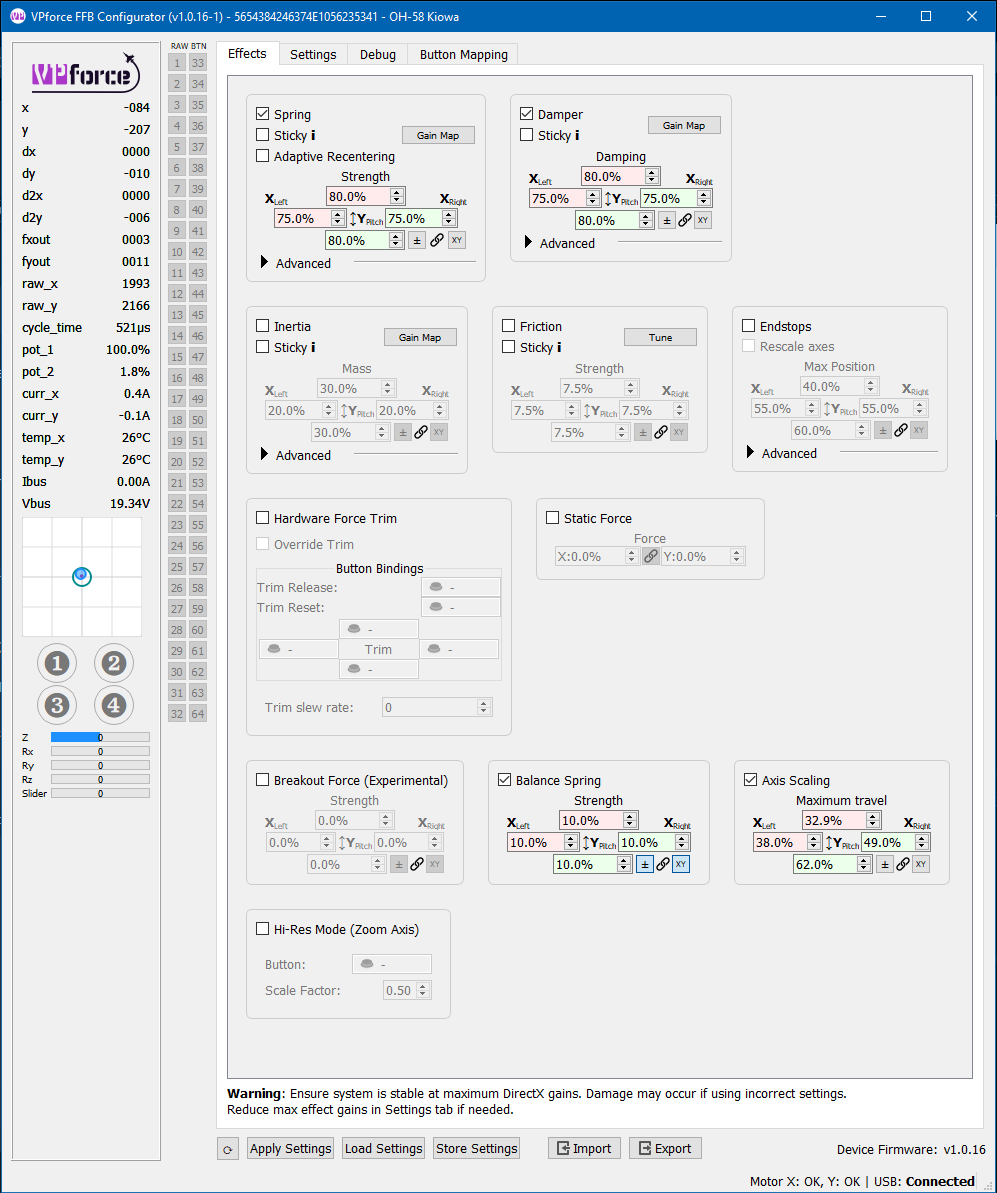Toggle the Balance Spring plus-minus icon
The width and height of the screenshot is (997, 1193).
click(x=645, y=864)
